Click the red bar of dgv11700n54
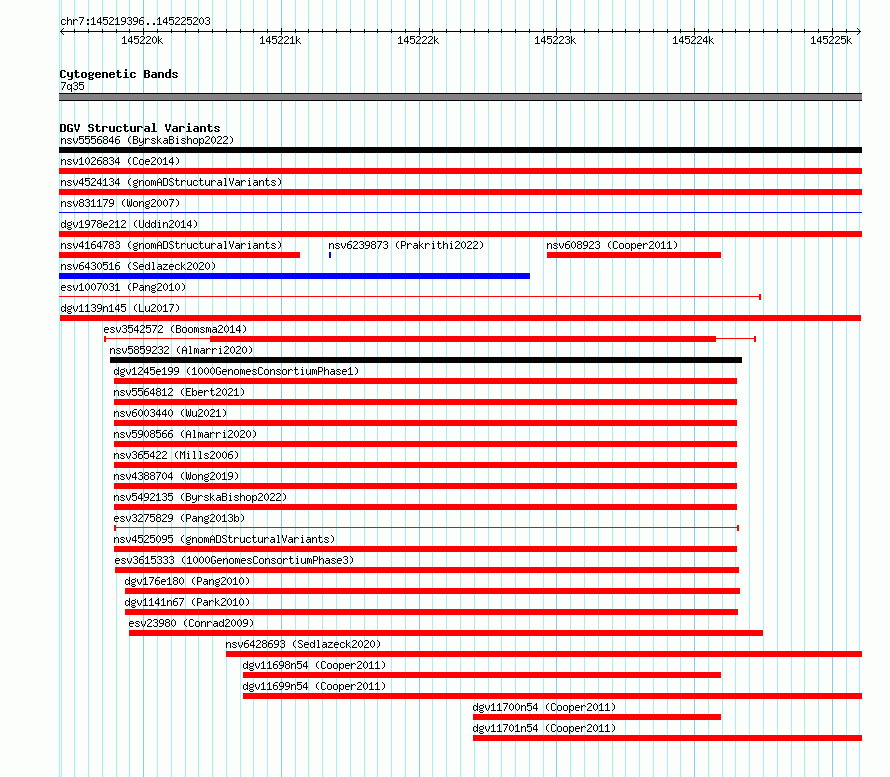890x777 pixels. 597,717
